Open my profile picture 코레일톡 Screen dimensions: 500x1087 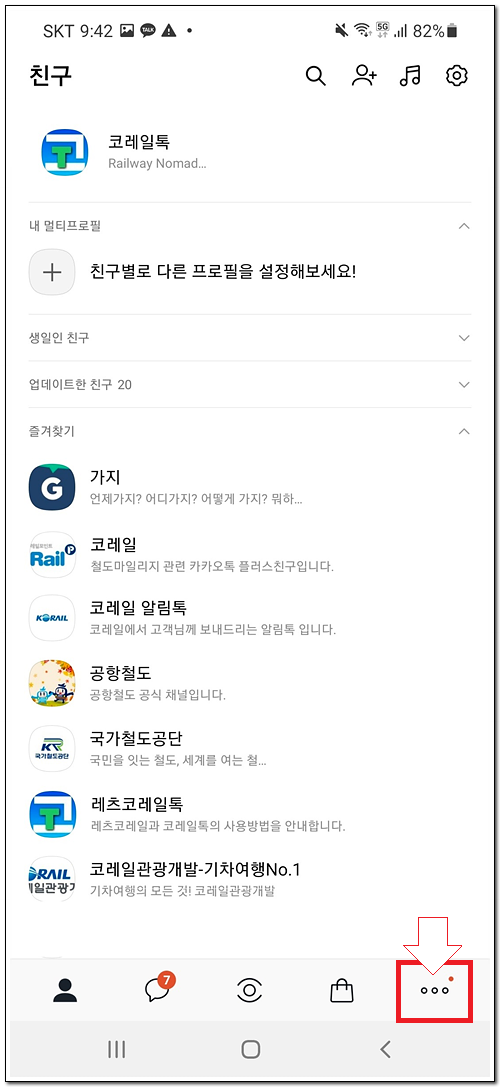tap(64, 152)
